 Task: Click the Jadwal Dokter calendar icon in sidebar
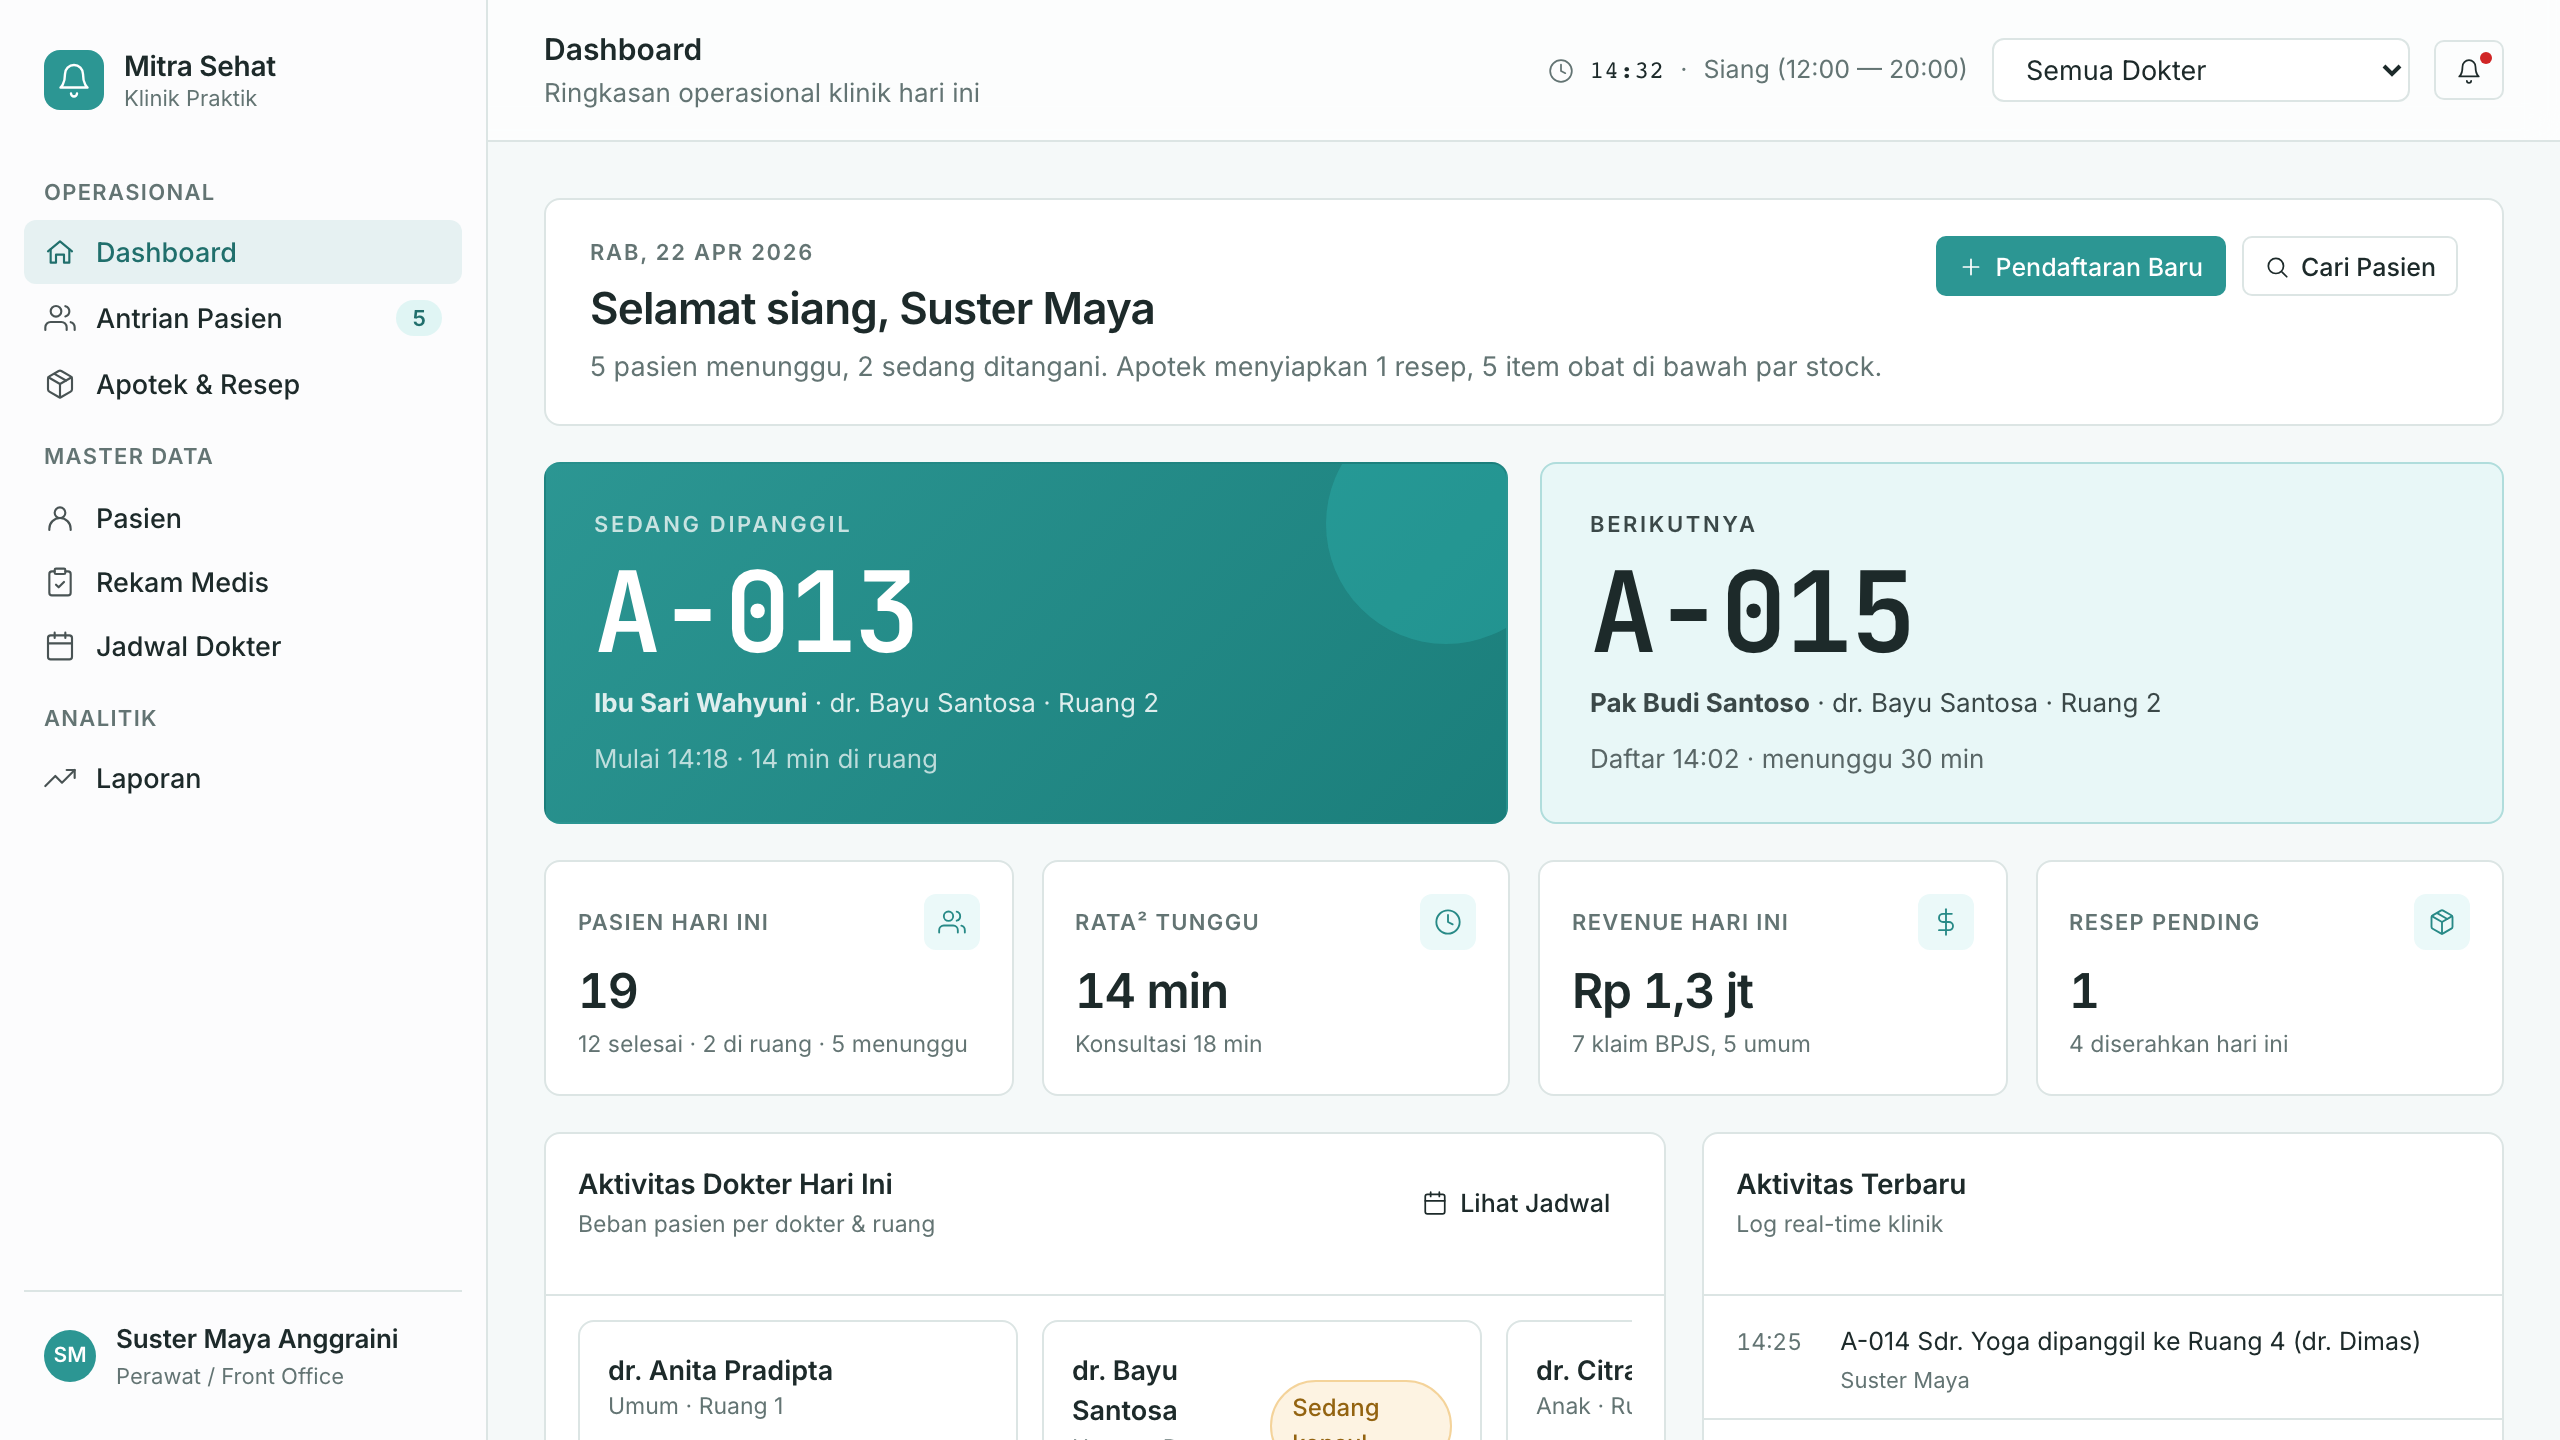60,646
